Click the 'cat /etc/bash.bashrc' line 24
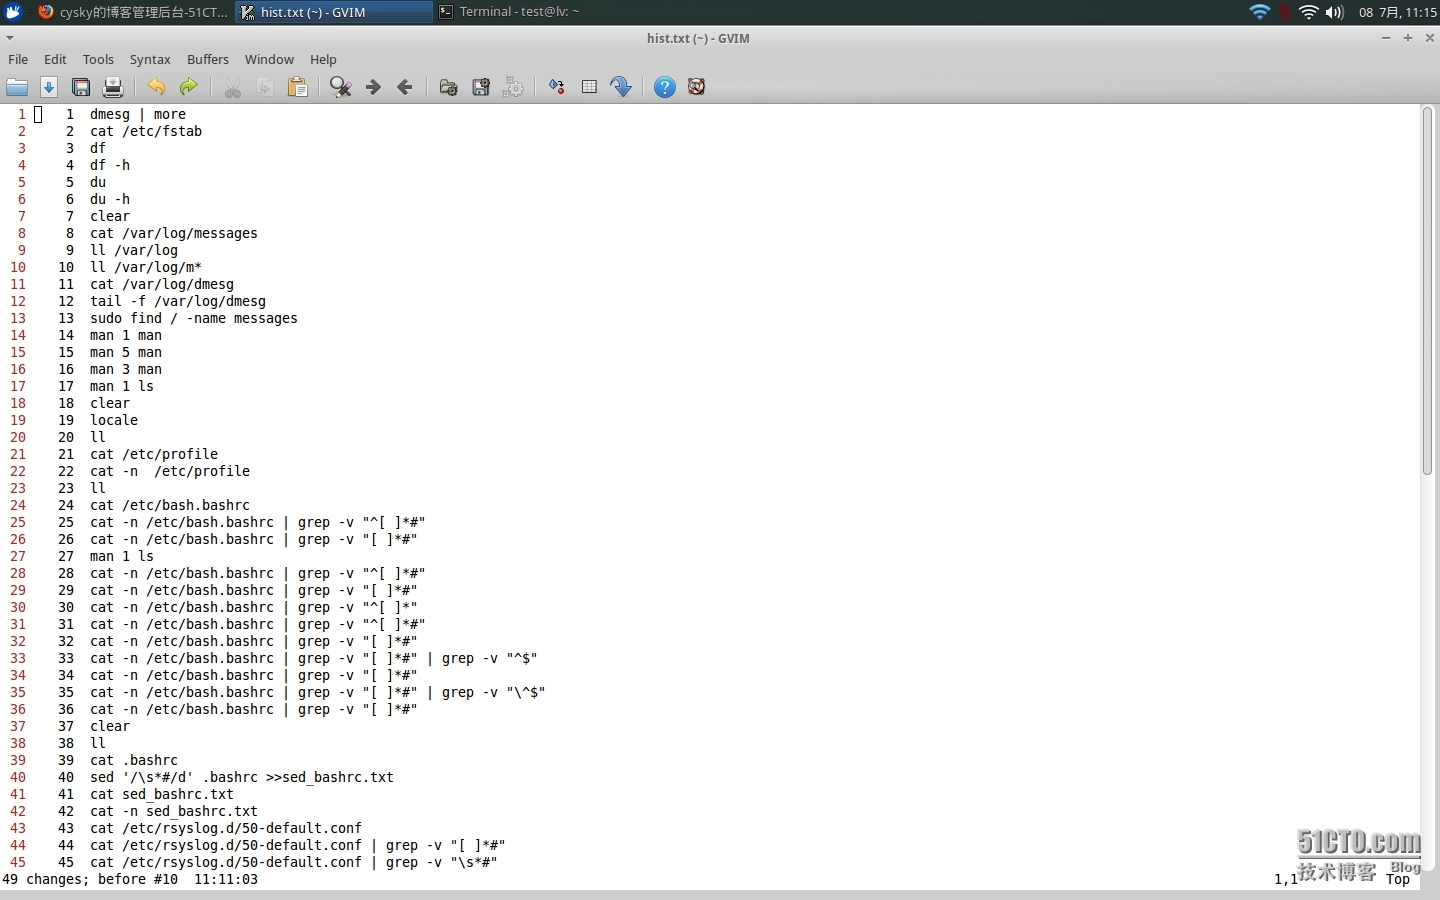 tap(170, 505)
